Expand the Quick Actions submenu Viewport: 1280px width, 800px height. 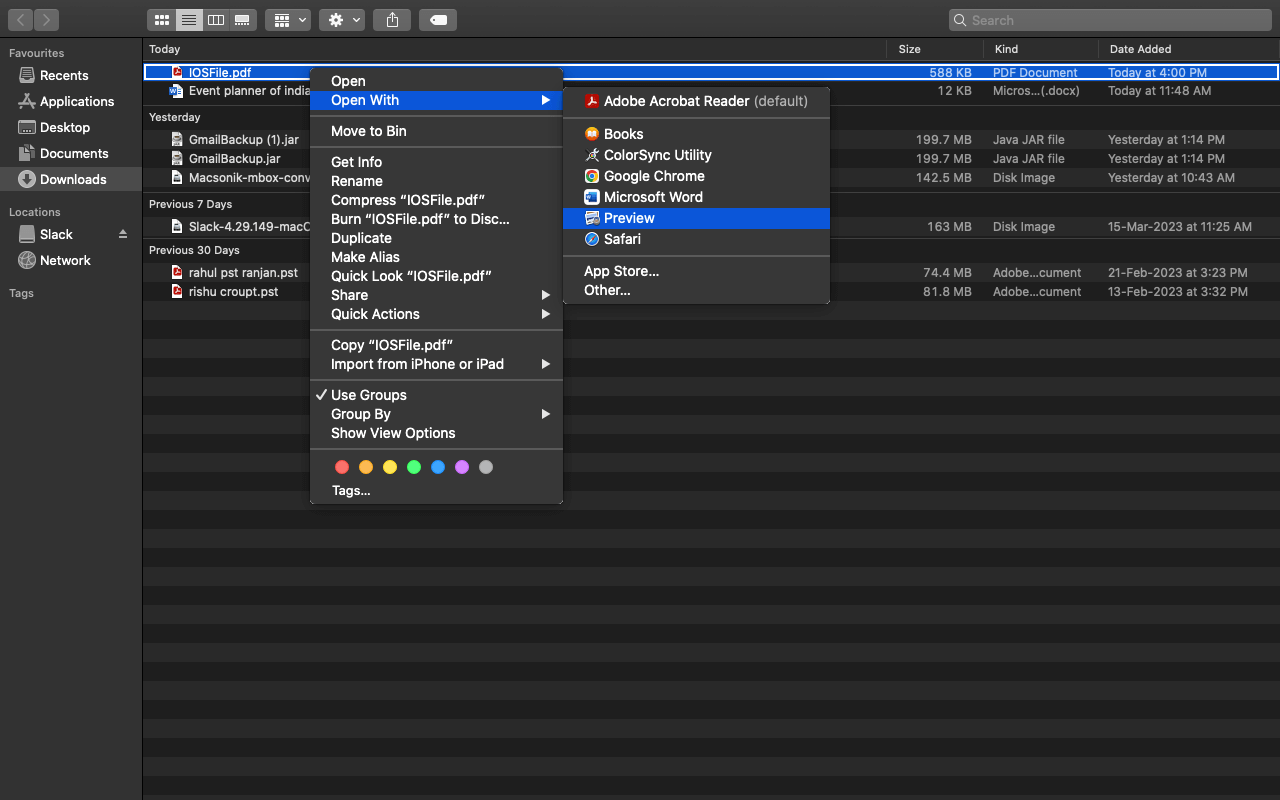tap(436, 314)
